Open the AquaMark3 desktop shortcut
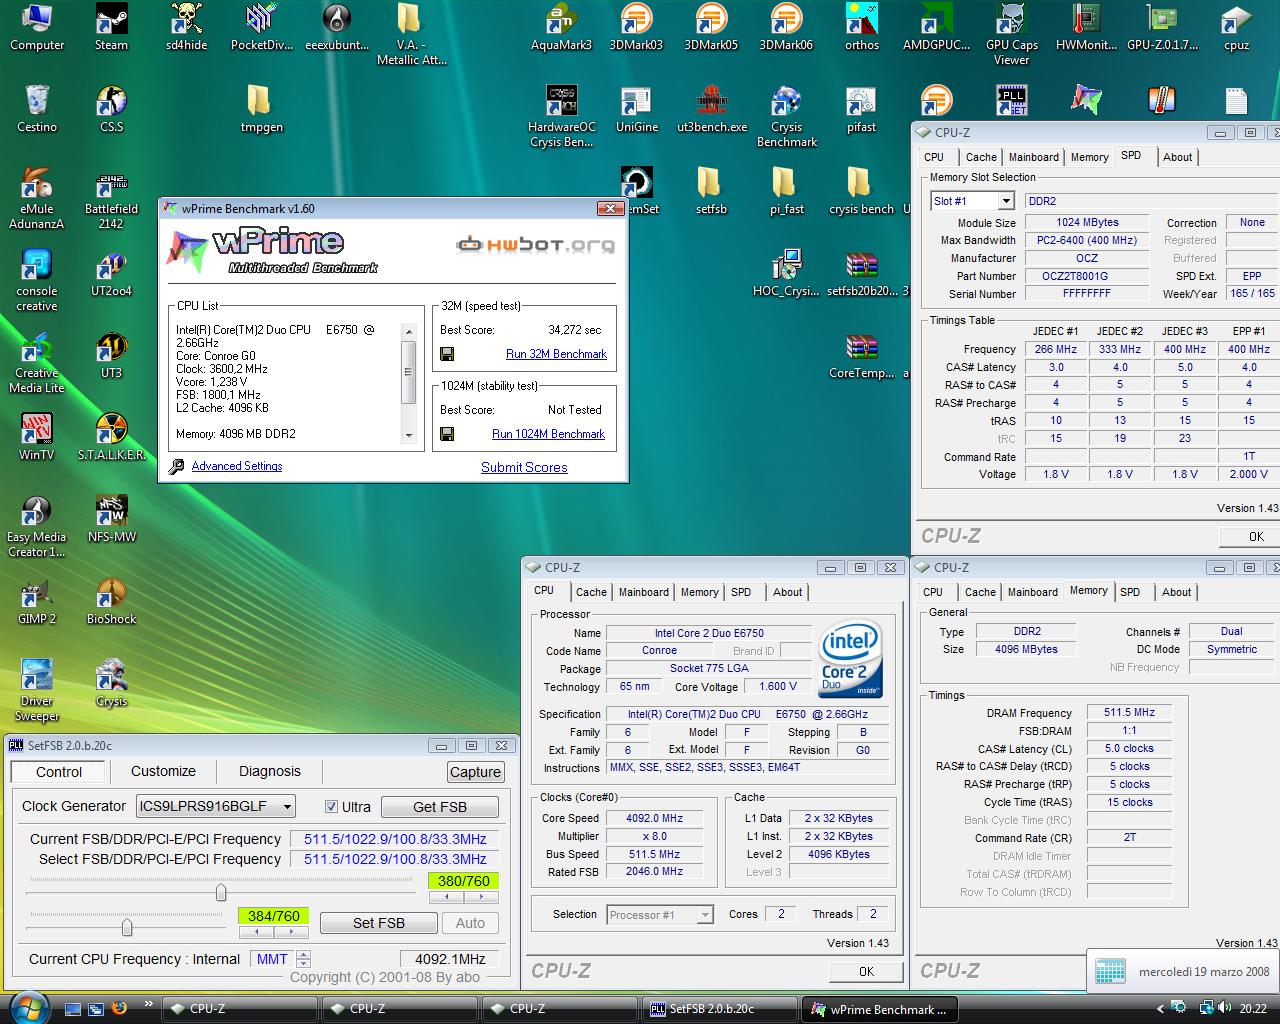 [x=561, y=27]
